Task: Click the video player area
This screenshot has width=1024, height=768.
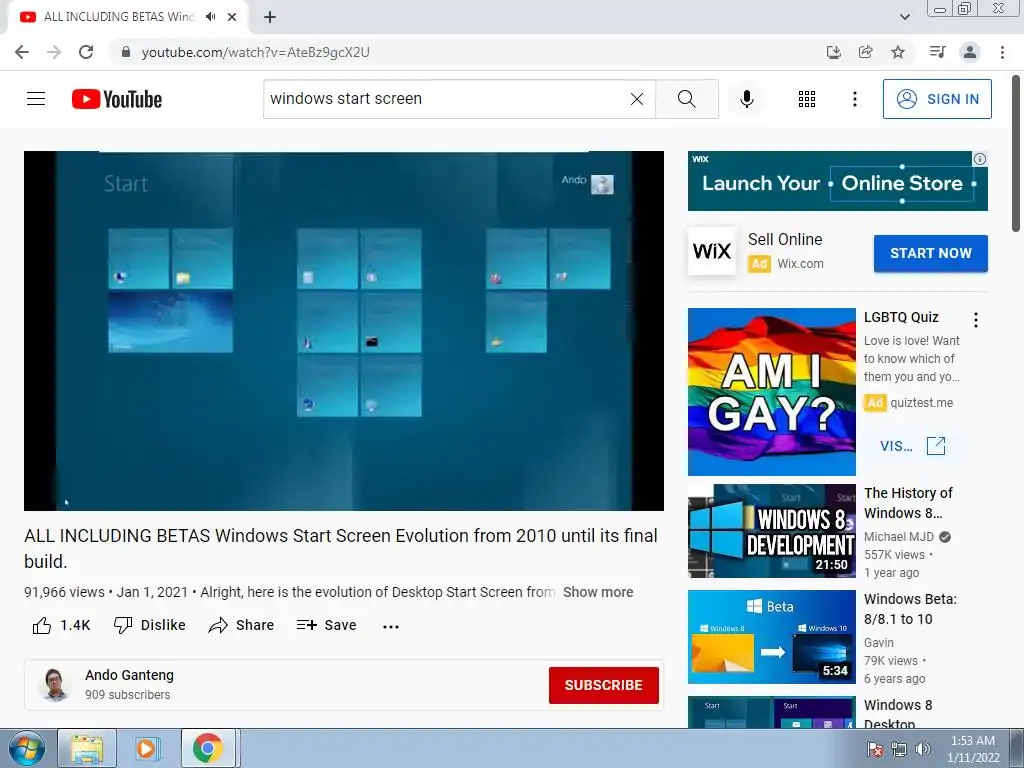Action: [344, 330]
